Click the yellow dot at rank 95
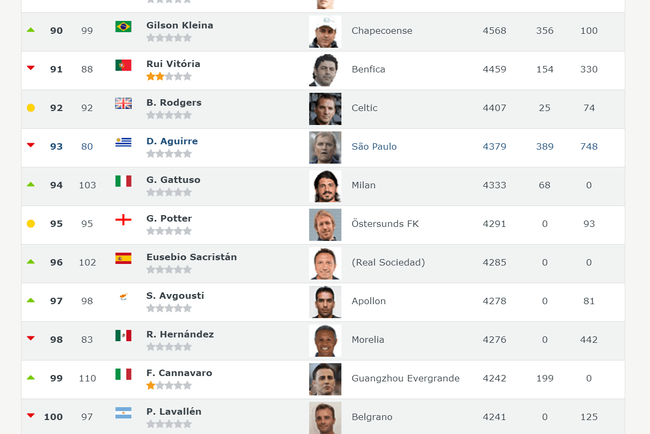This screenshot has height=434, width=650. (x=31, y=223)
